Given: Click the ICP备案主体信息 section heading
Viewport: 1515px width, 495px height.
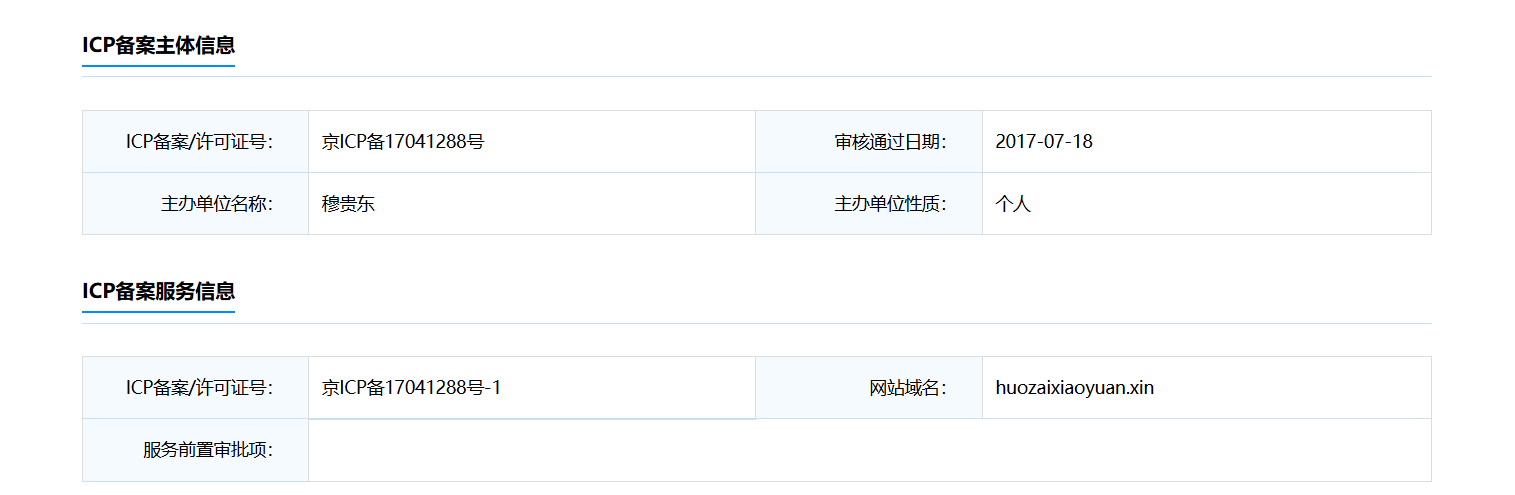Looking at the screenshot, I should [158, 45].
